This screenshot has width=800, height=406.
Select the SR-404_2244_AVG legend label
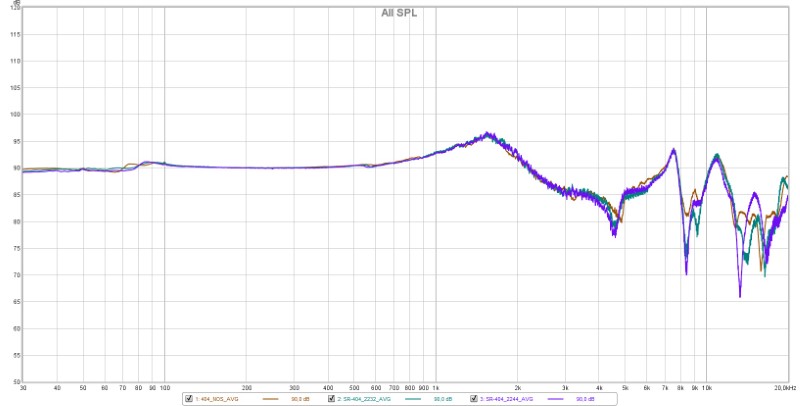click(x=507, y=398)
